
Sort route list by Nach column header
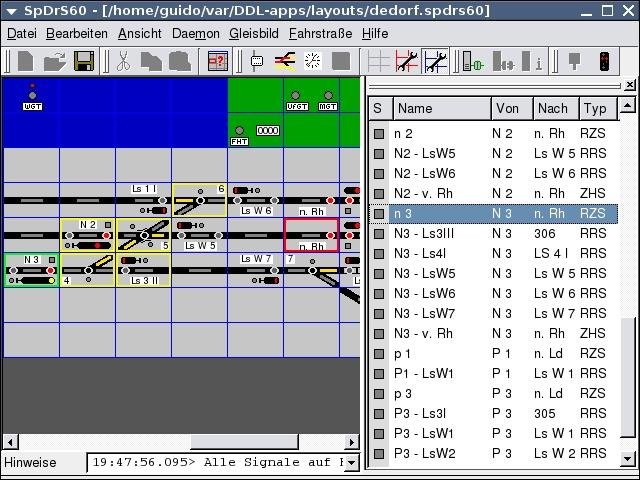(x=556, y=109)
